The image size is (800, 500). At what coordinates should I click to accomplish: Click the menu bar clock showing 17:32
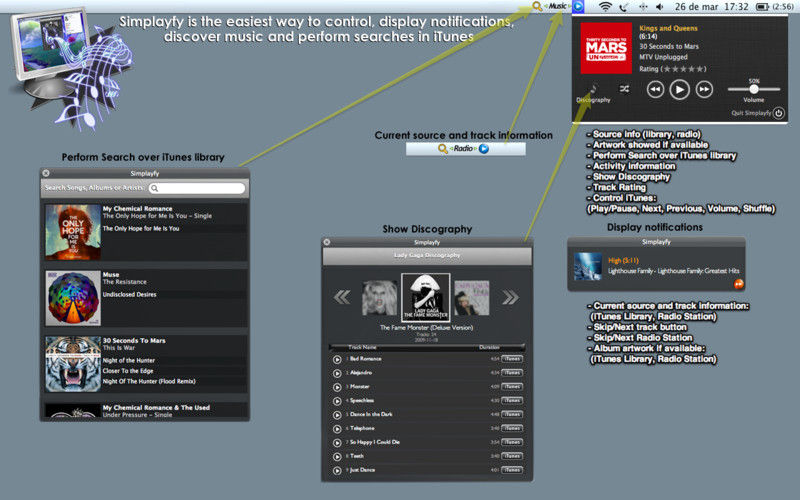click(736, 7)
